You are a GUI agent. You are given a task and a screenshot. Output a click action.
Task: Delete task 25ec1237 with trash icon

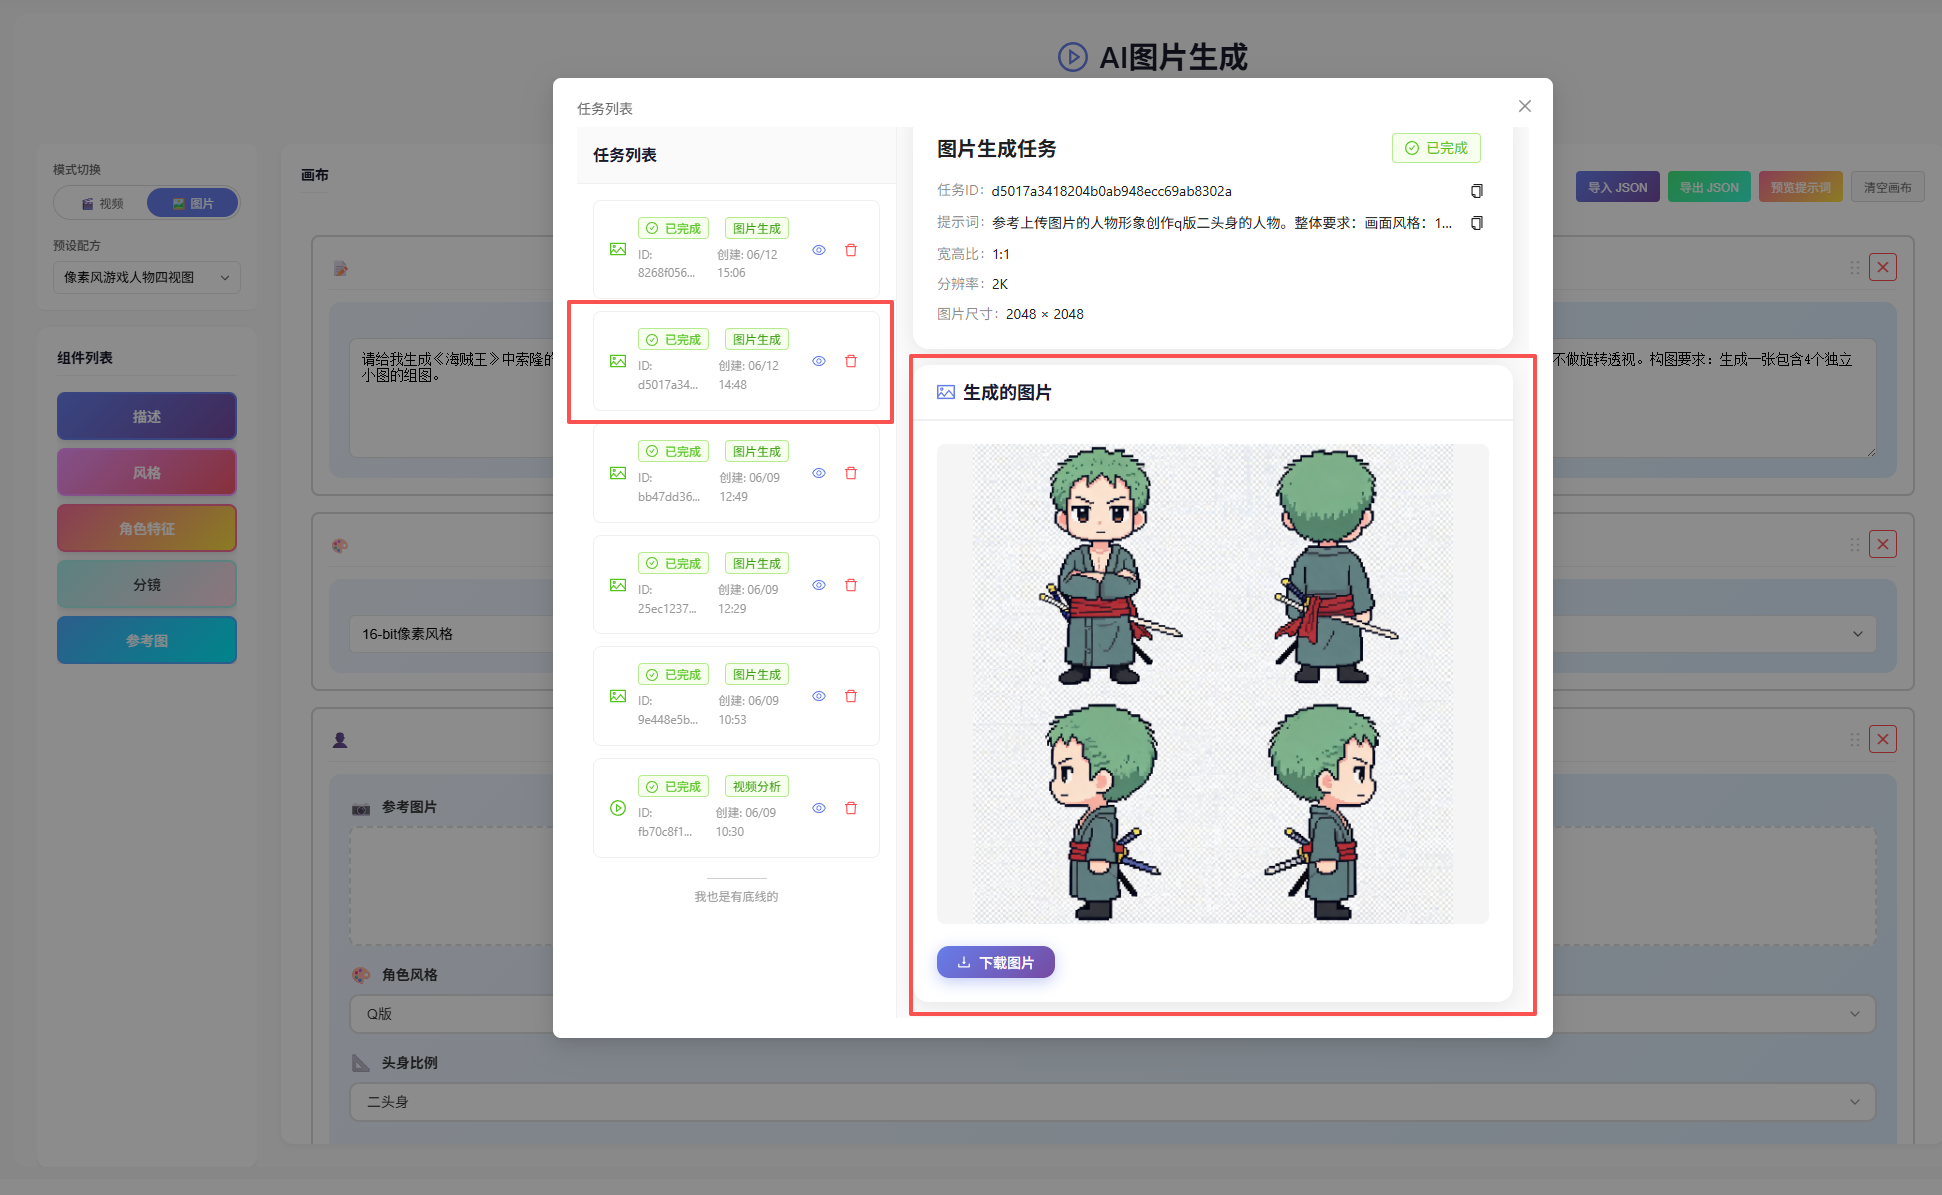(x=851, y=585)
